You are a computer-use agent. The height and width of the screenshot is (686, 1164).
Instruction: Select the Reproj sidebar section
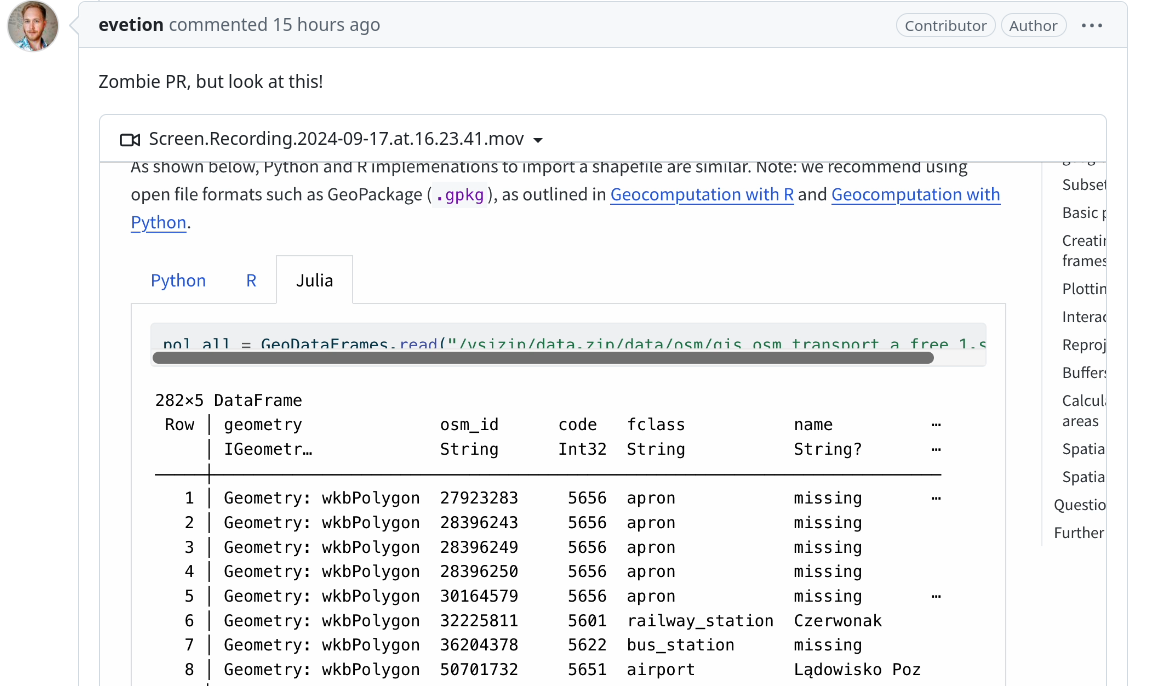tap(1084, 344)
